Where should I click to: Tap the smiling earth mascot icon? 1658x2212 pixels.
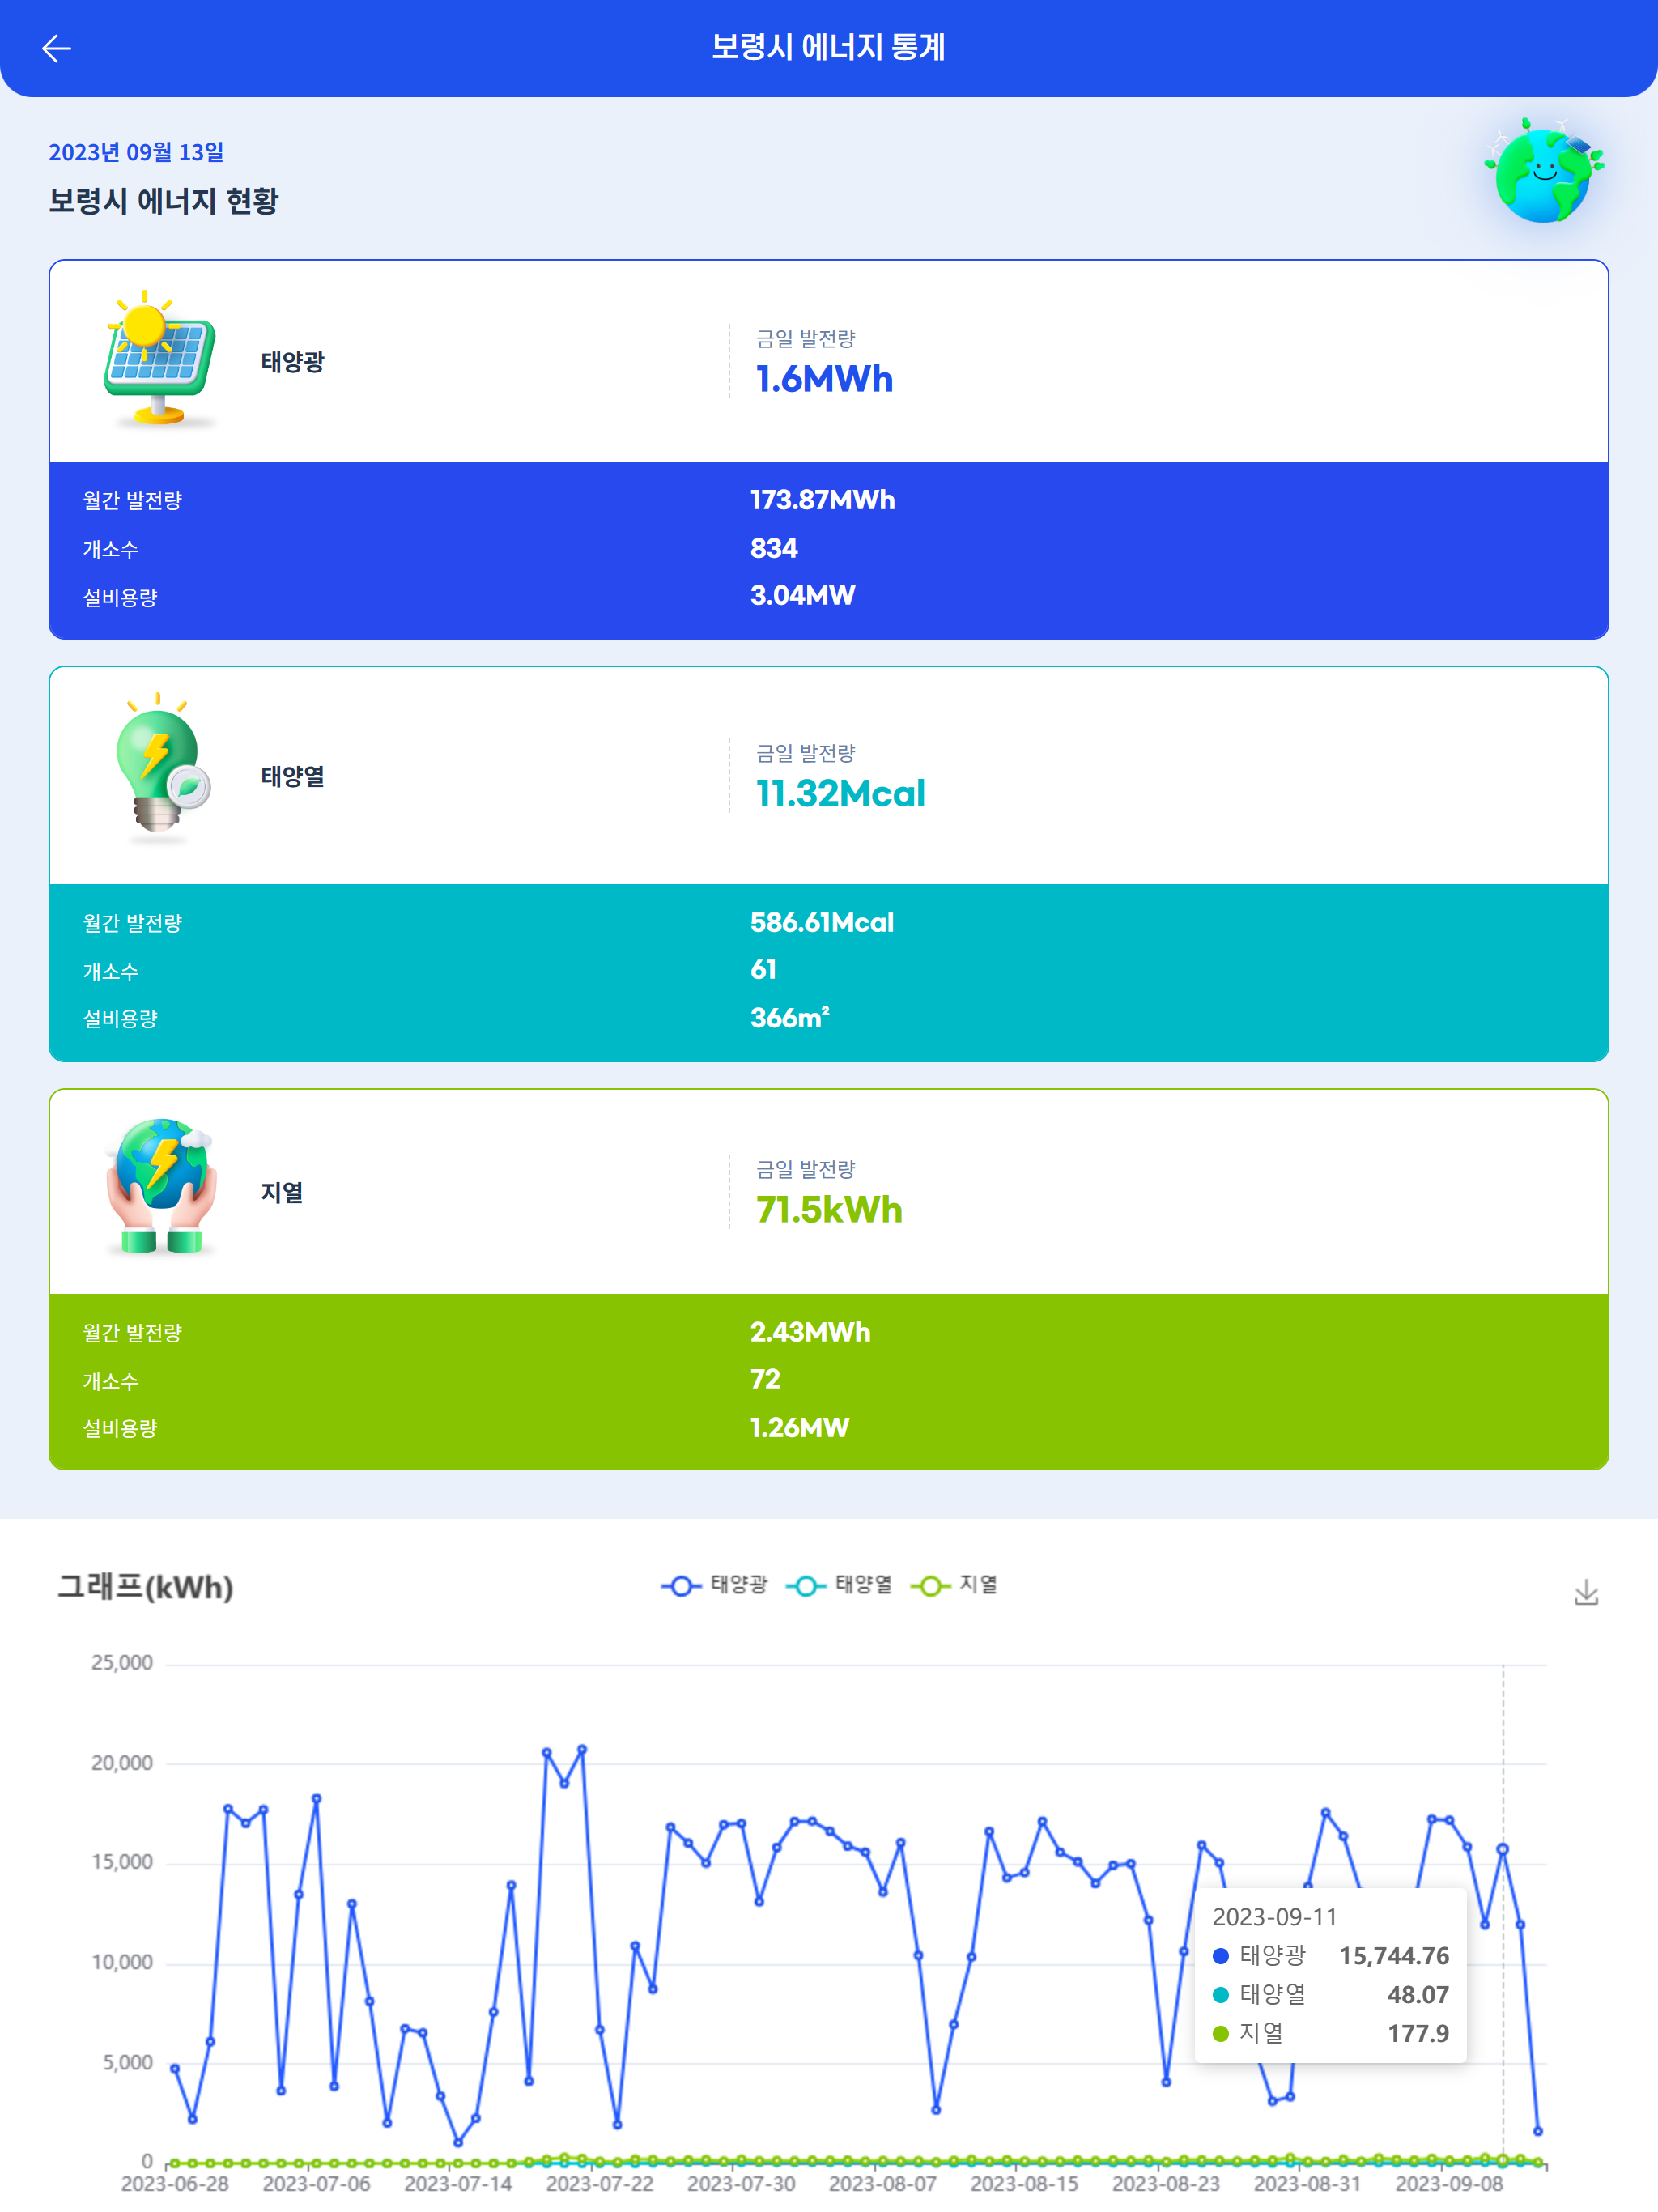point(1544,169)
